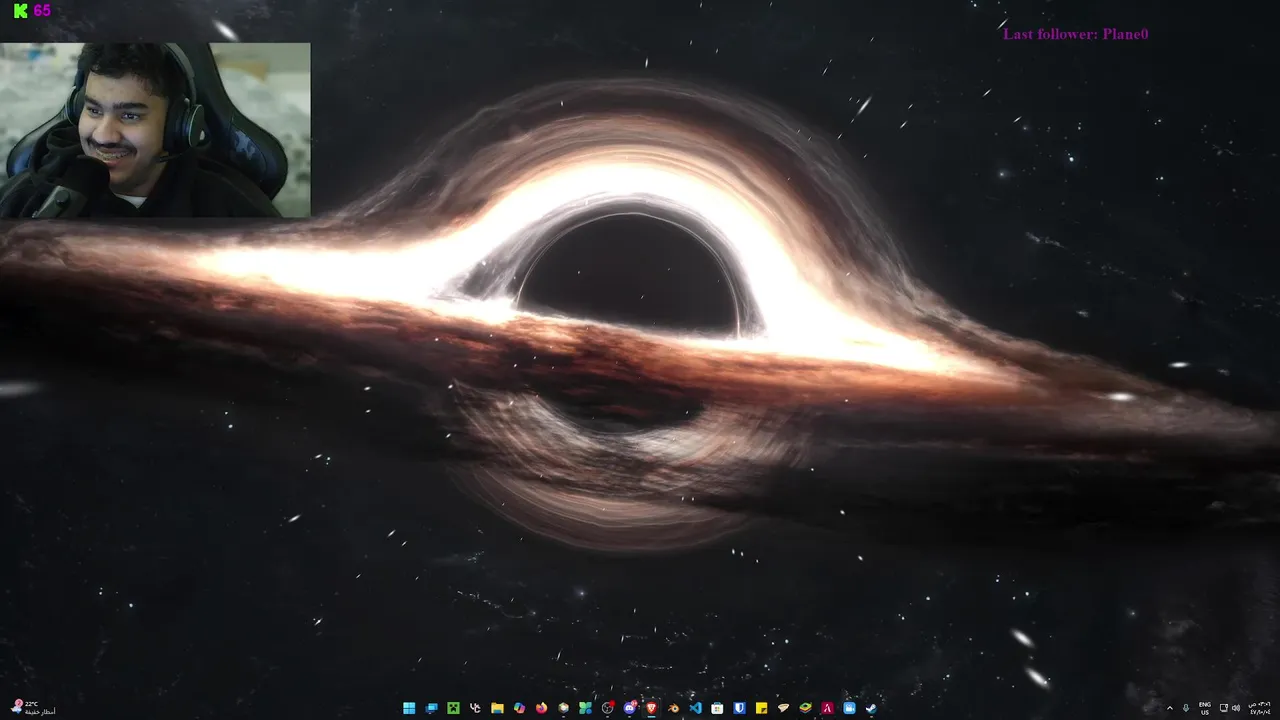Open the OBS-style icon with red badge
Screen dimensions: 1280x720
coord(608,708)
